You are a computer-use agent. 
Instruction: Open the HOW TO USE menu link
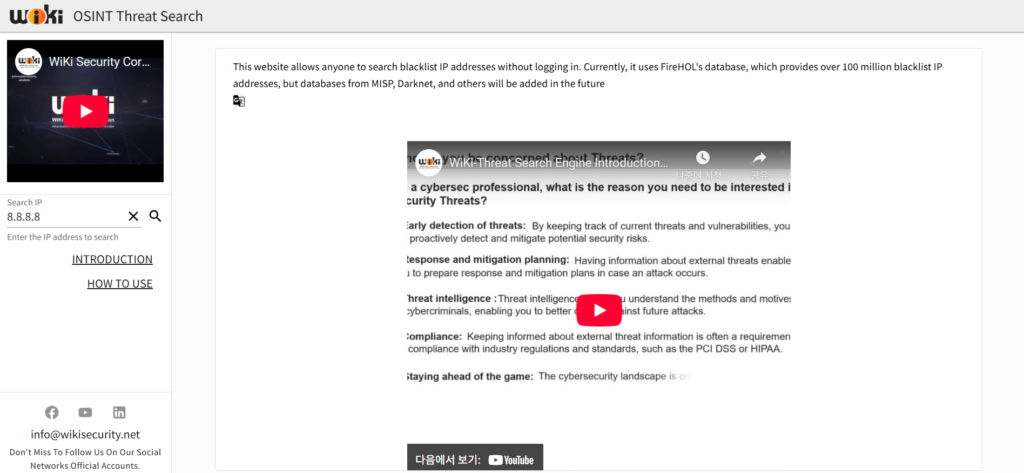point(120,284)
